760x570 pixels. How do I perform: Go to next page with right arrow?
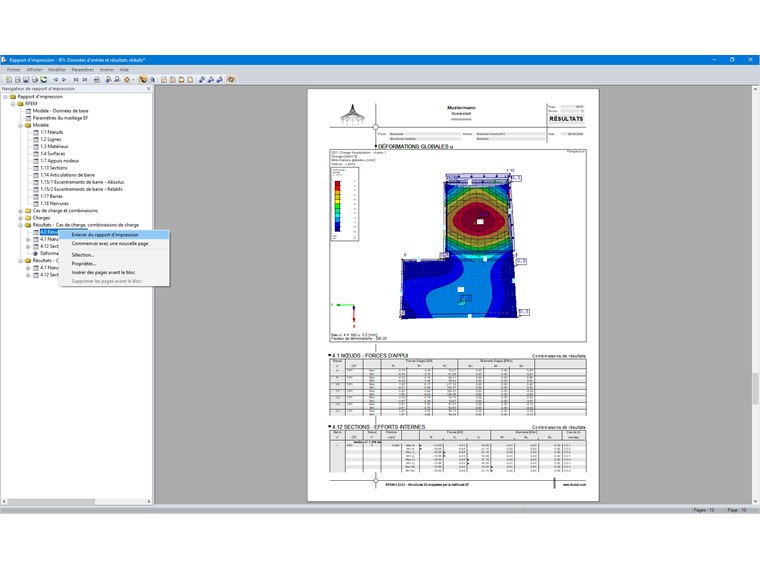point(64,79)
